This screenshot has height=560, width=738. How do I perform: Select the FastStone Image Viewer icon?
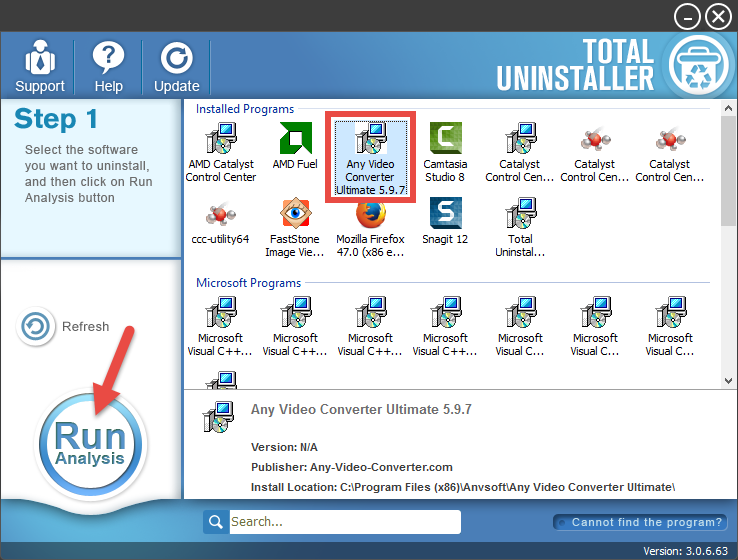[295, 228]
